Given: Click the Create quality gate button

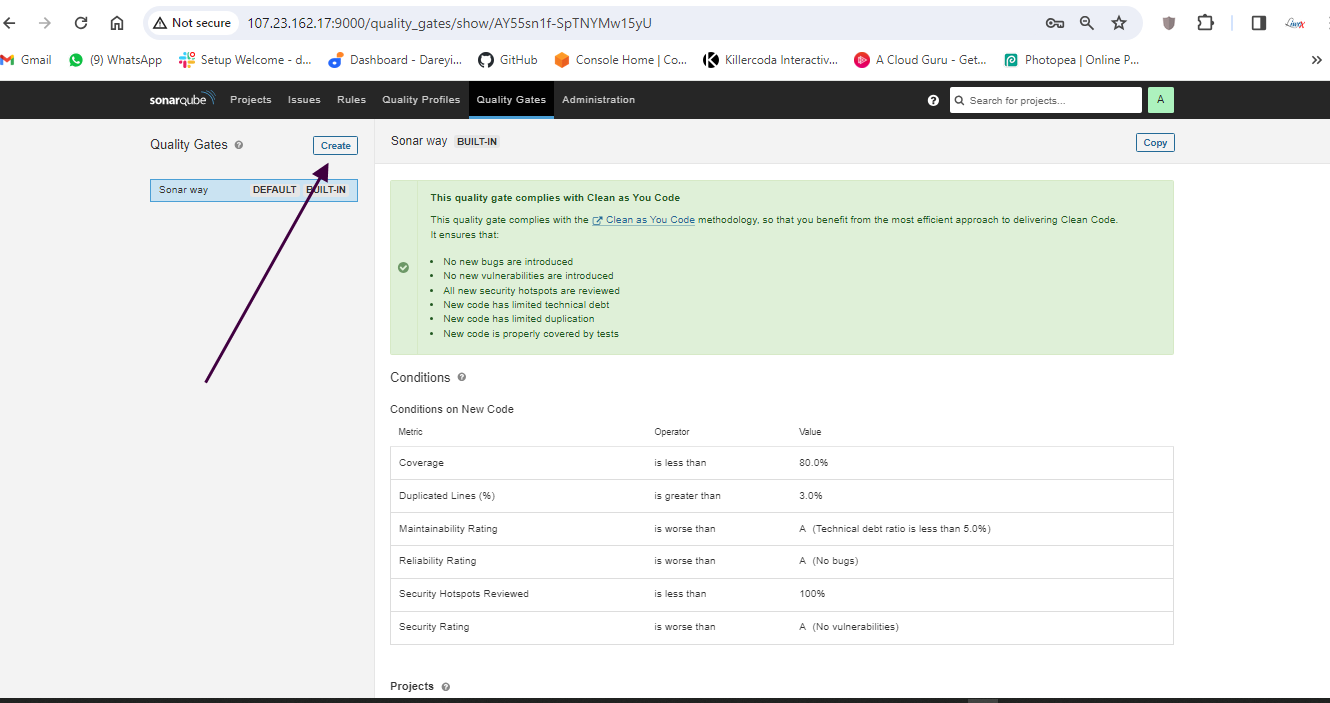Looking at the screenshot, I should click(x=335, y=146).
